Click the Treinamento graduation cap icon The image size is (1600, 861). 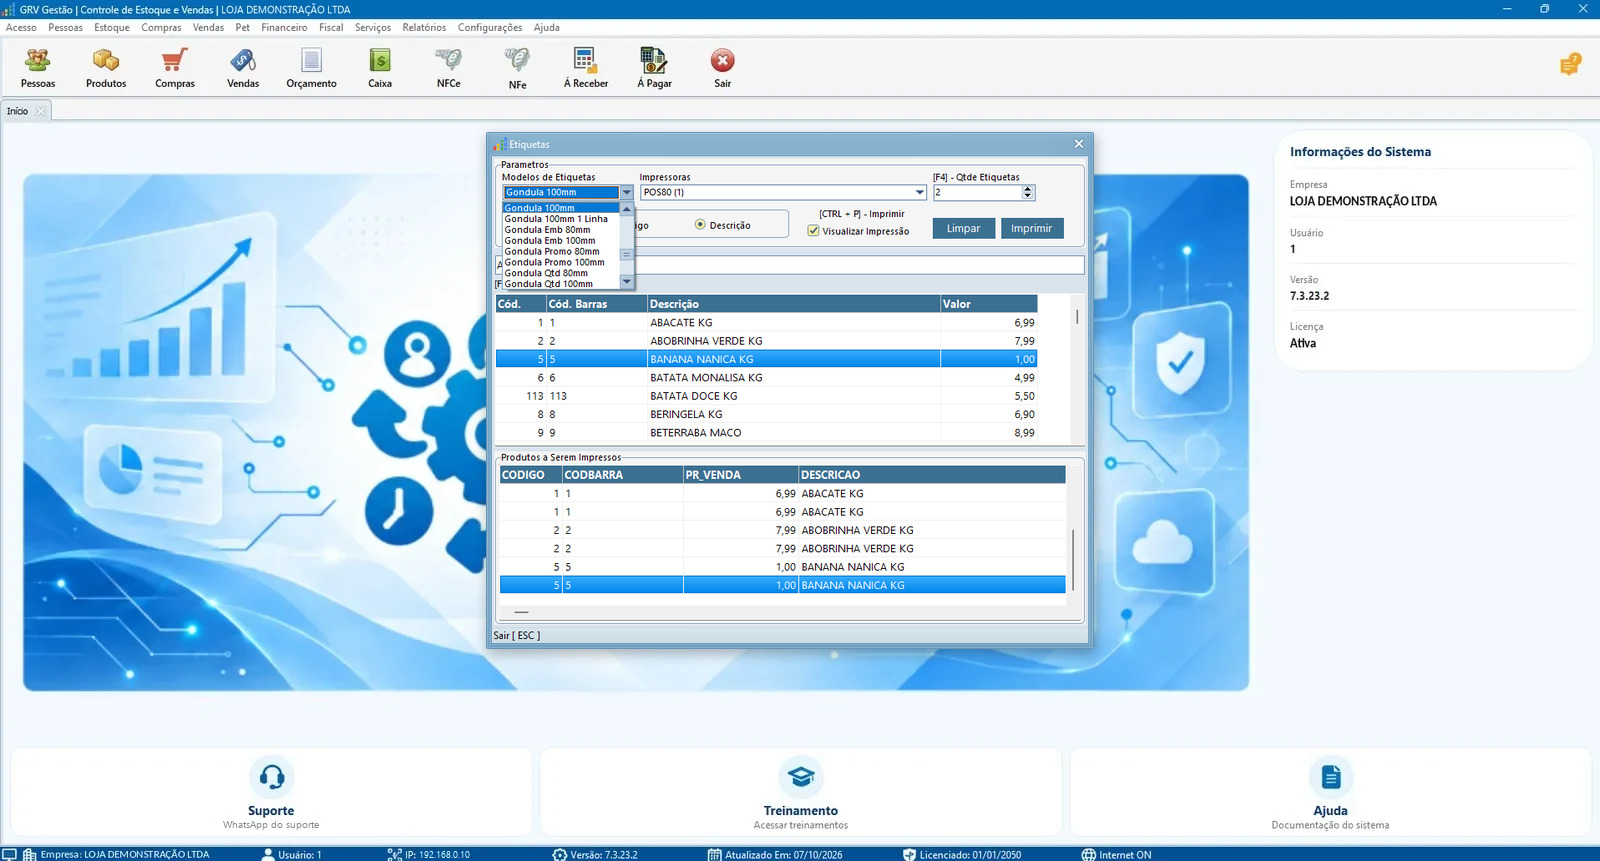[801, 776]
